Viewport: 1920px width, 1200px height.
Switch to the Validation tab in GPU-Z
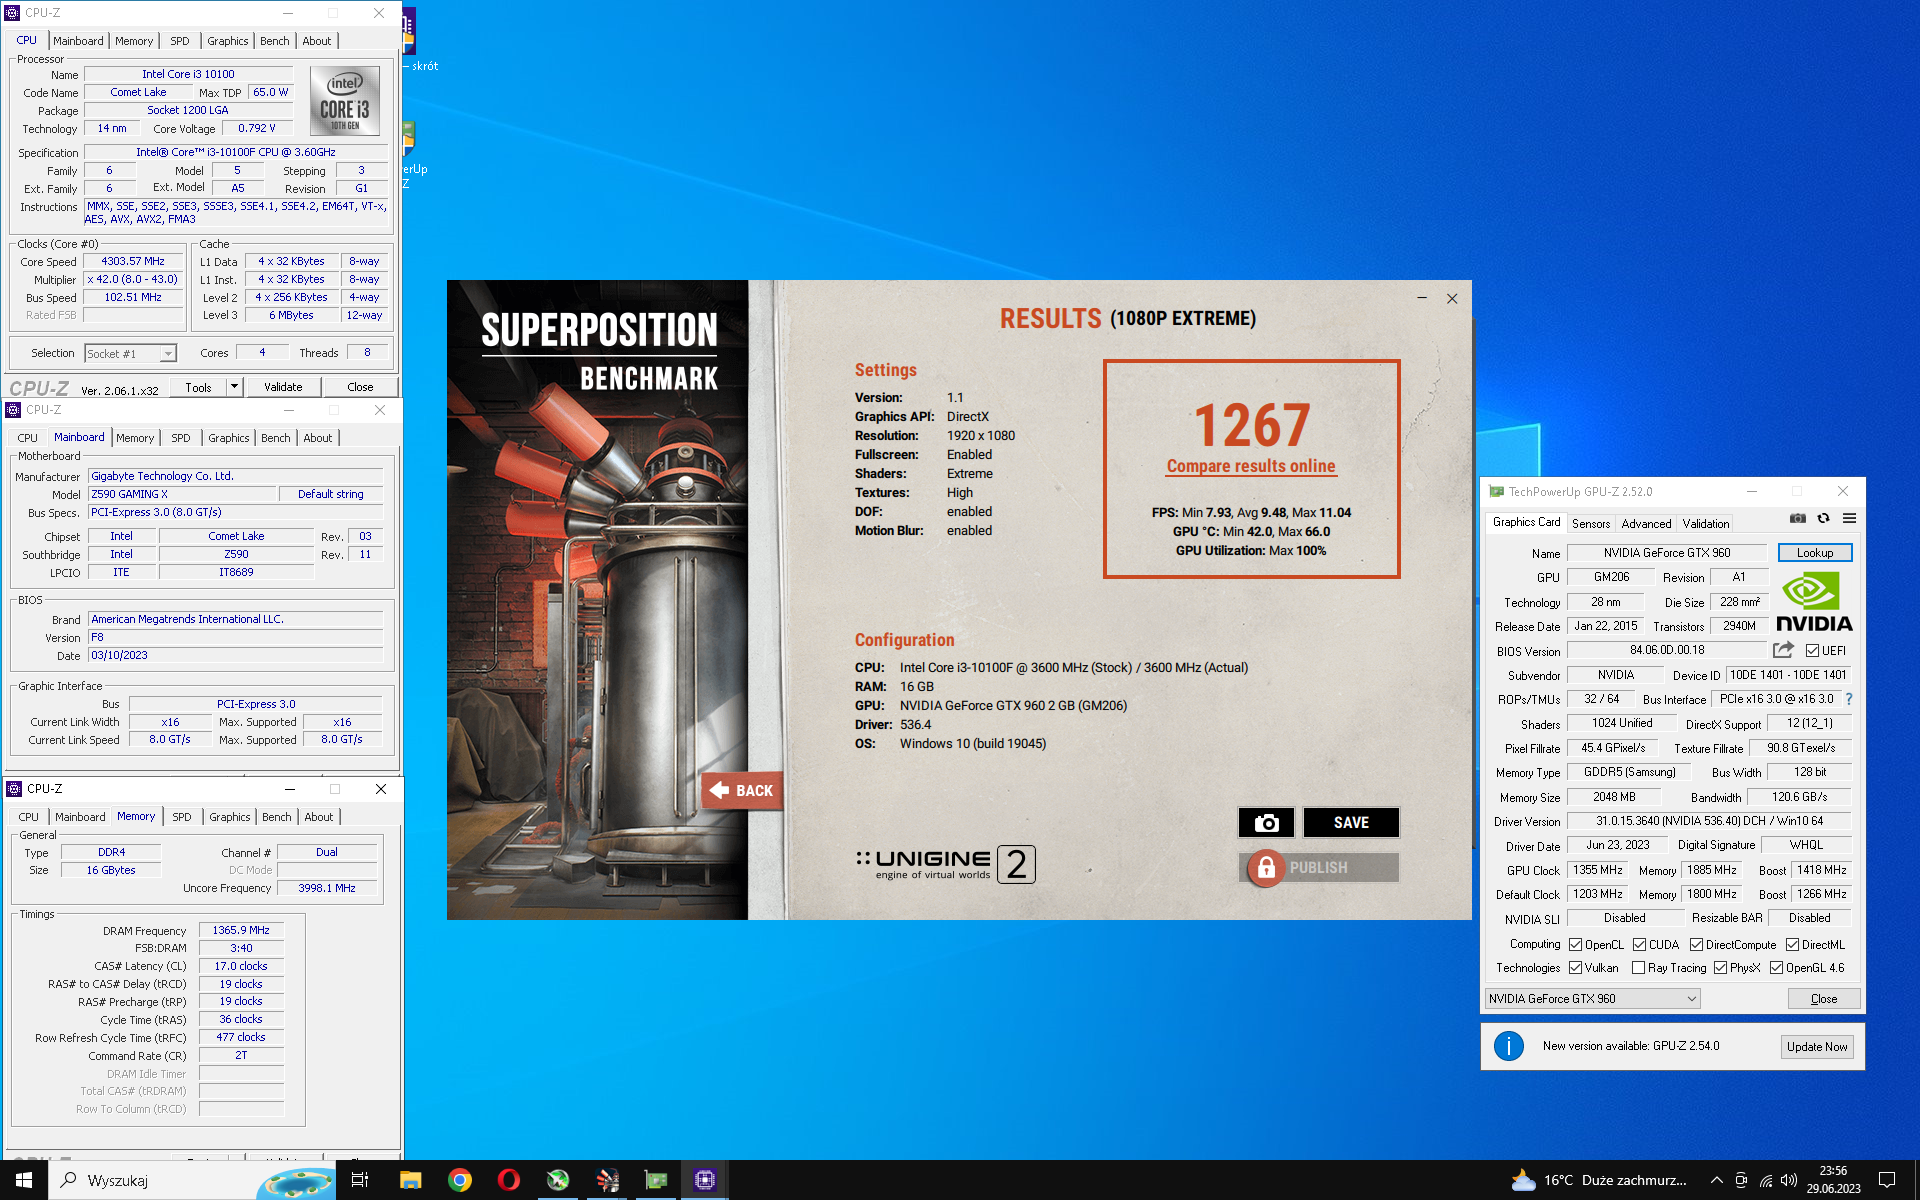pyautogui.click(x=1706, y=524)
